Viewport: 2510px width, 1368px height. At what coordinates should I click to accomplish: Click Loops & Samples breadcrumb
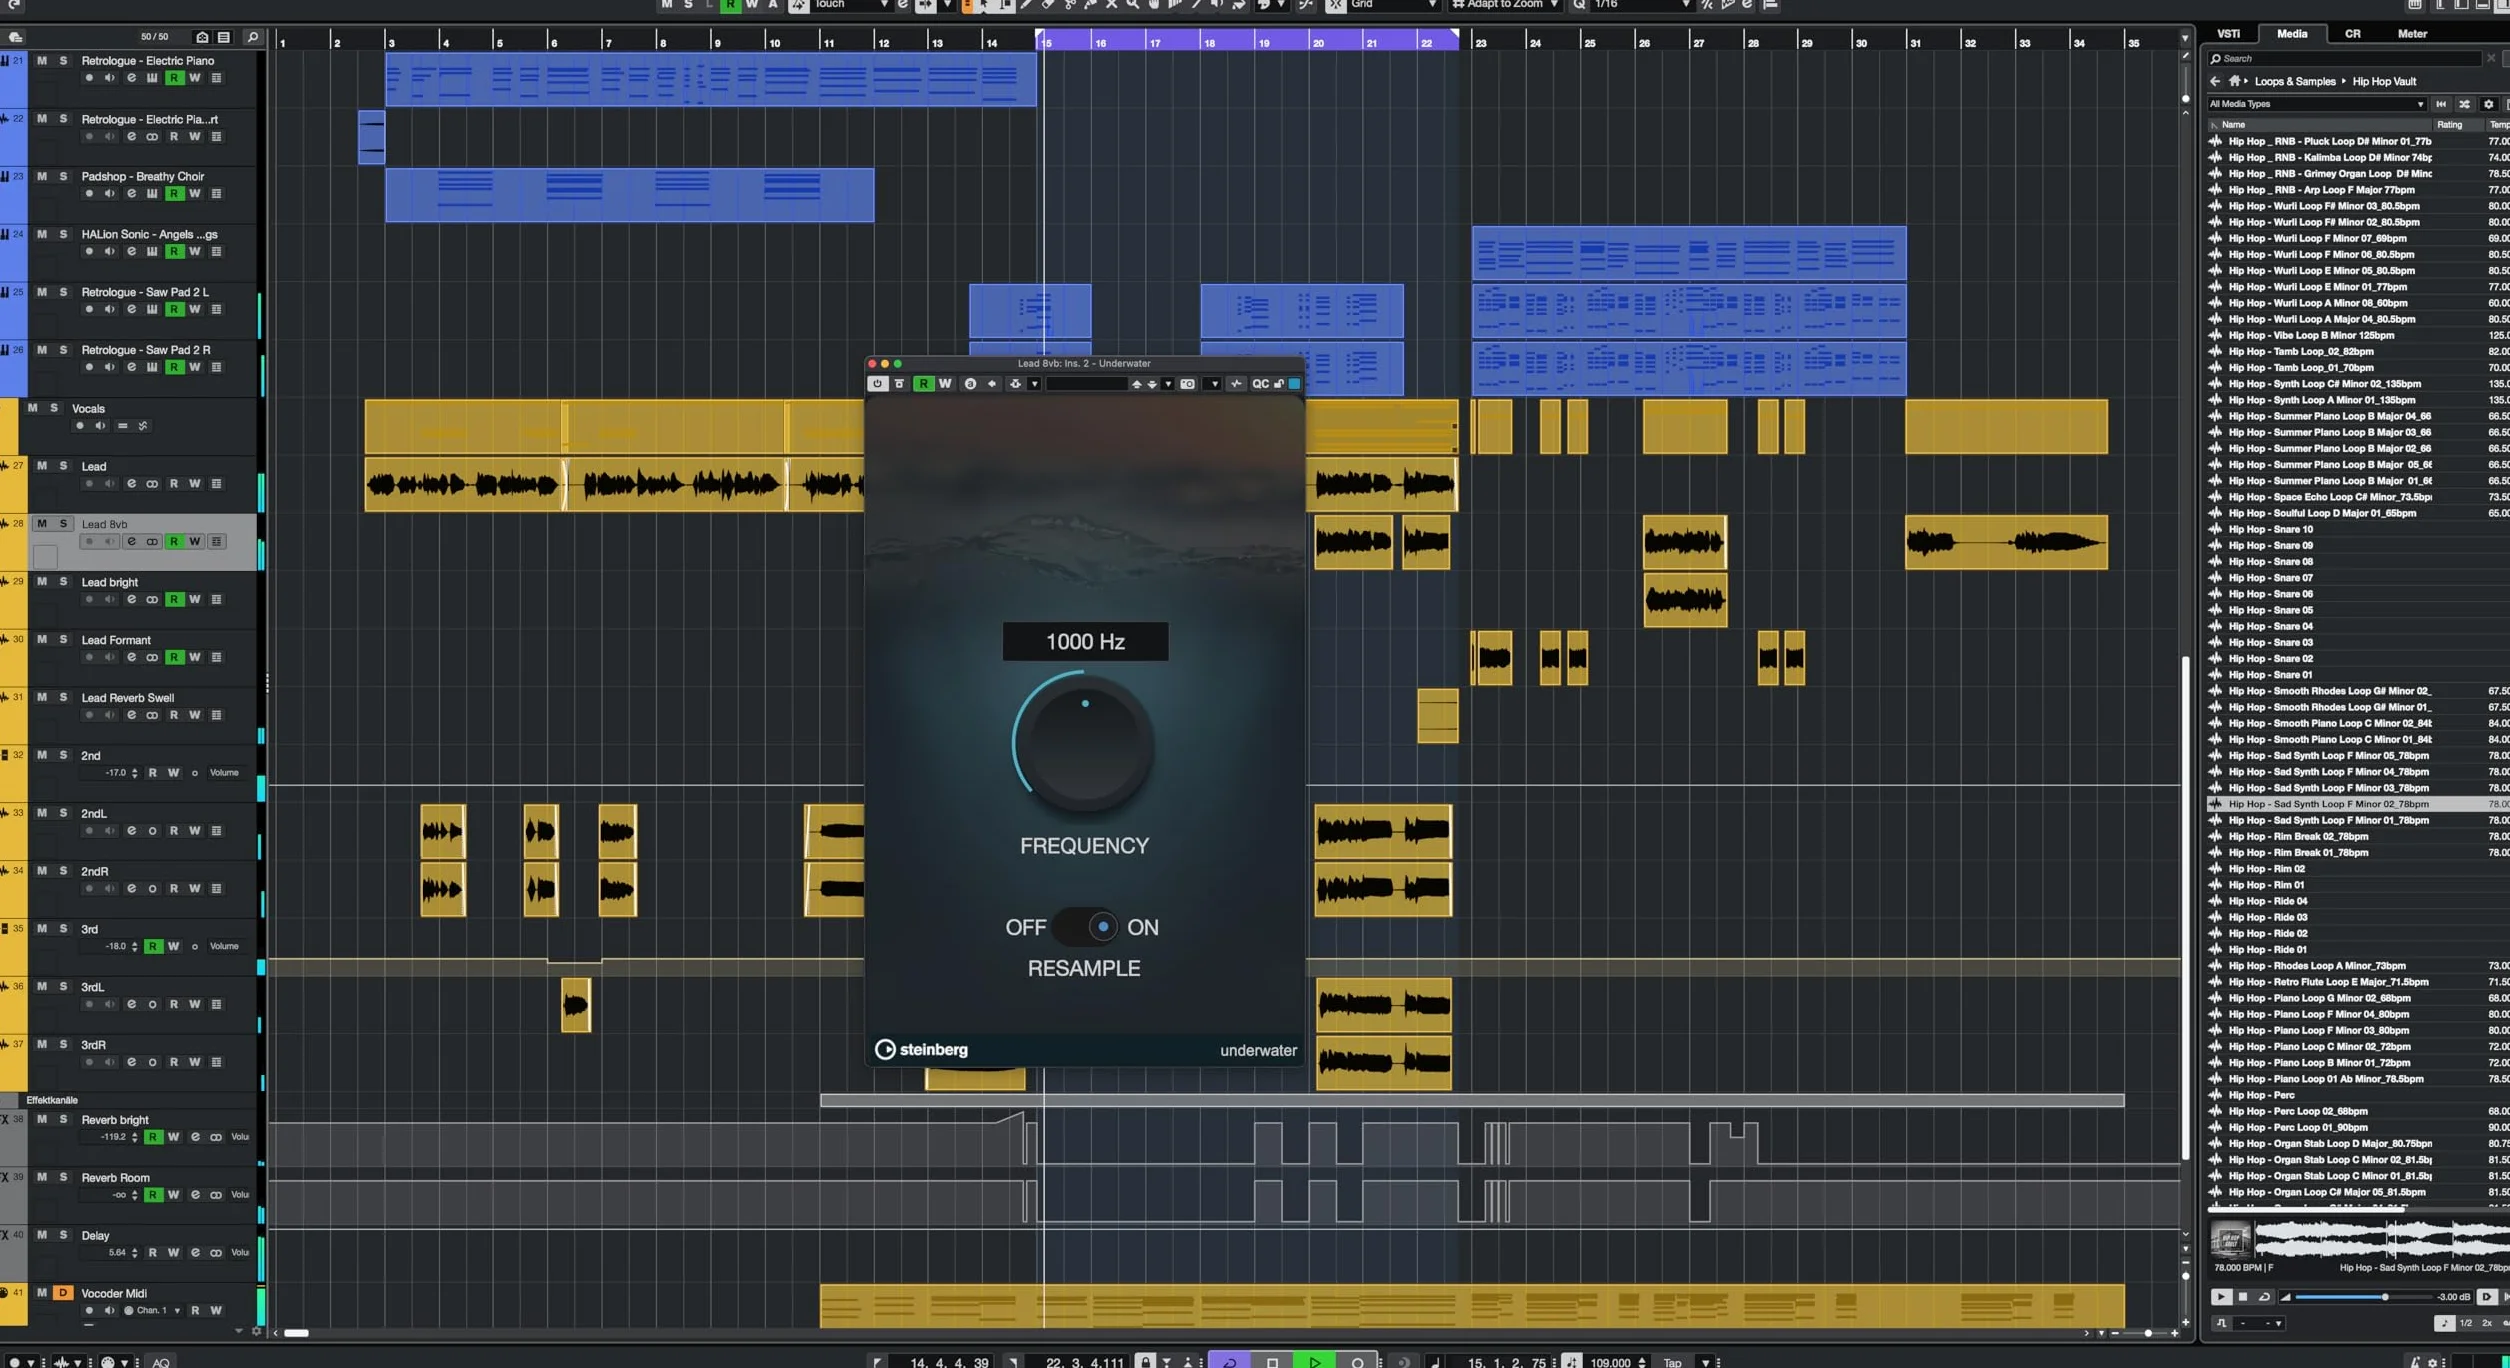[2294, 82]
